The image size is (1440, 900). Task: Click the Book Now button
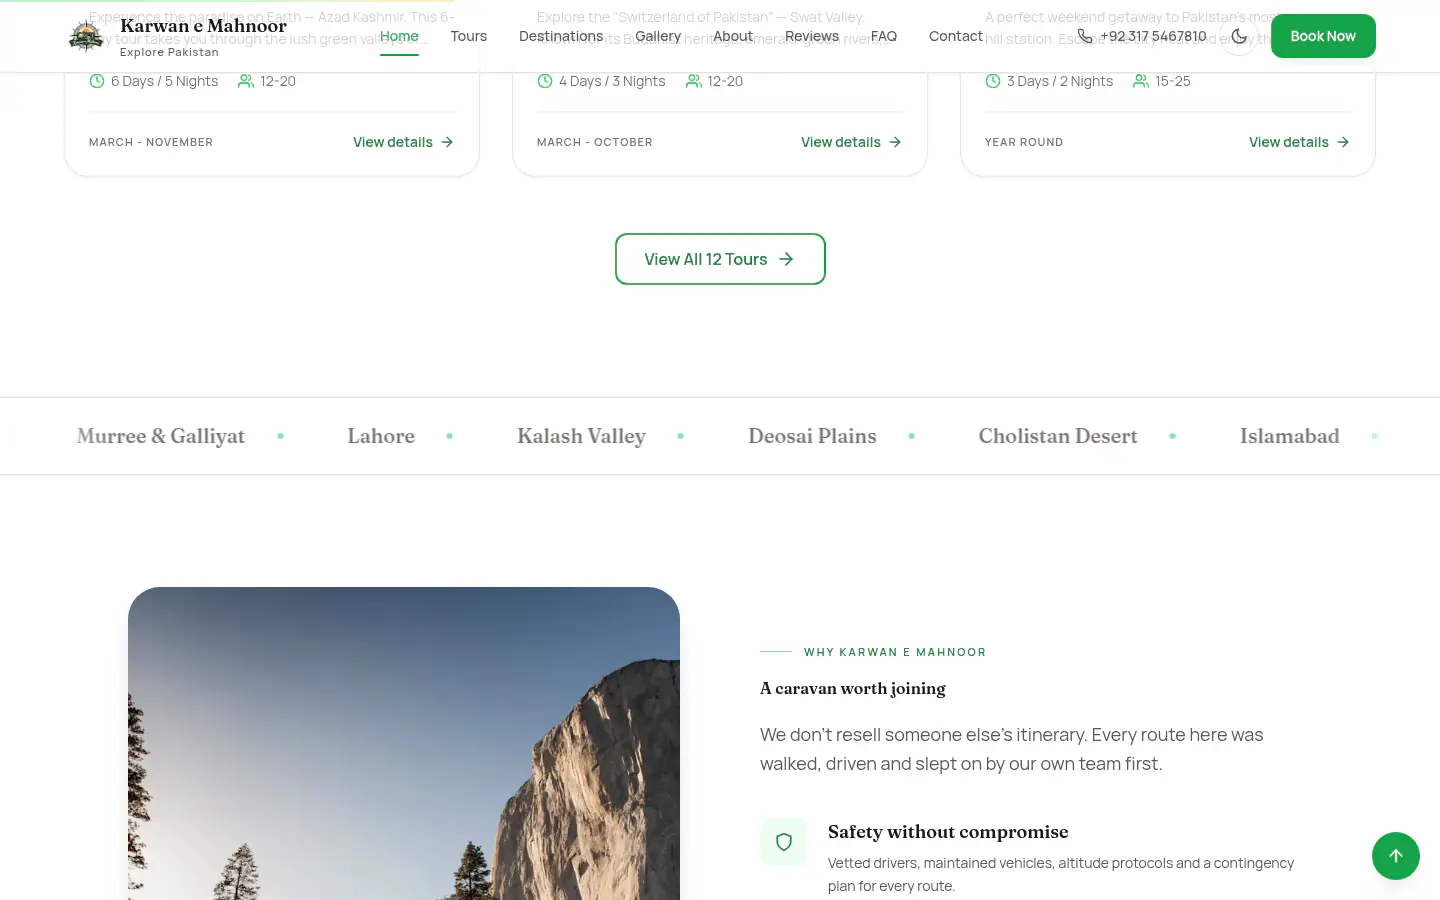tap(1323, 36)
